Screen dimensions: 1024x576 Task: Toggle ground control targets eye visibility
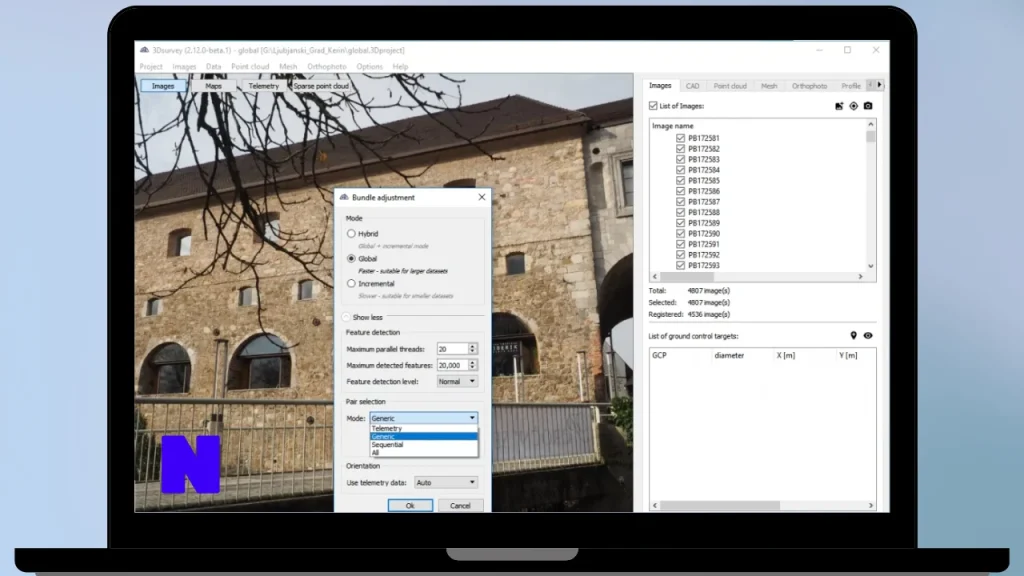(x=868, y=336)
